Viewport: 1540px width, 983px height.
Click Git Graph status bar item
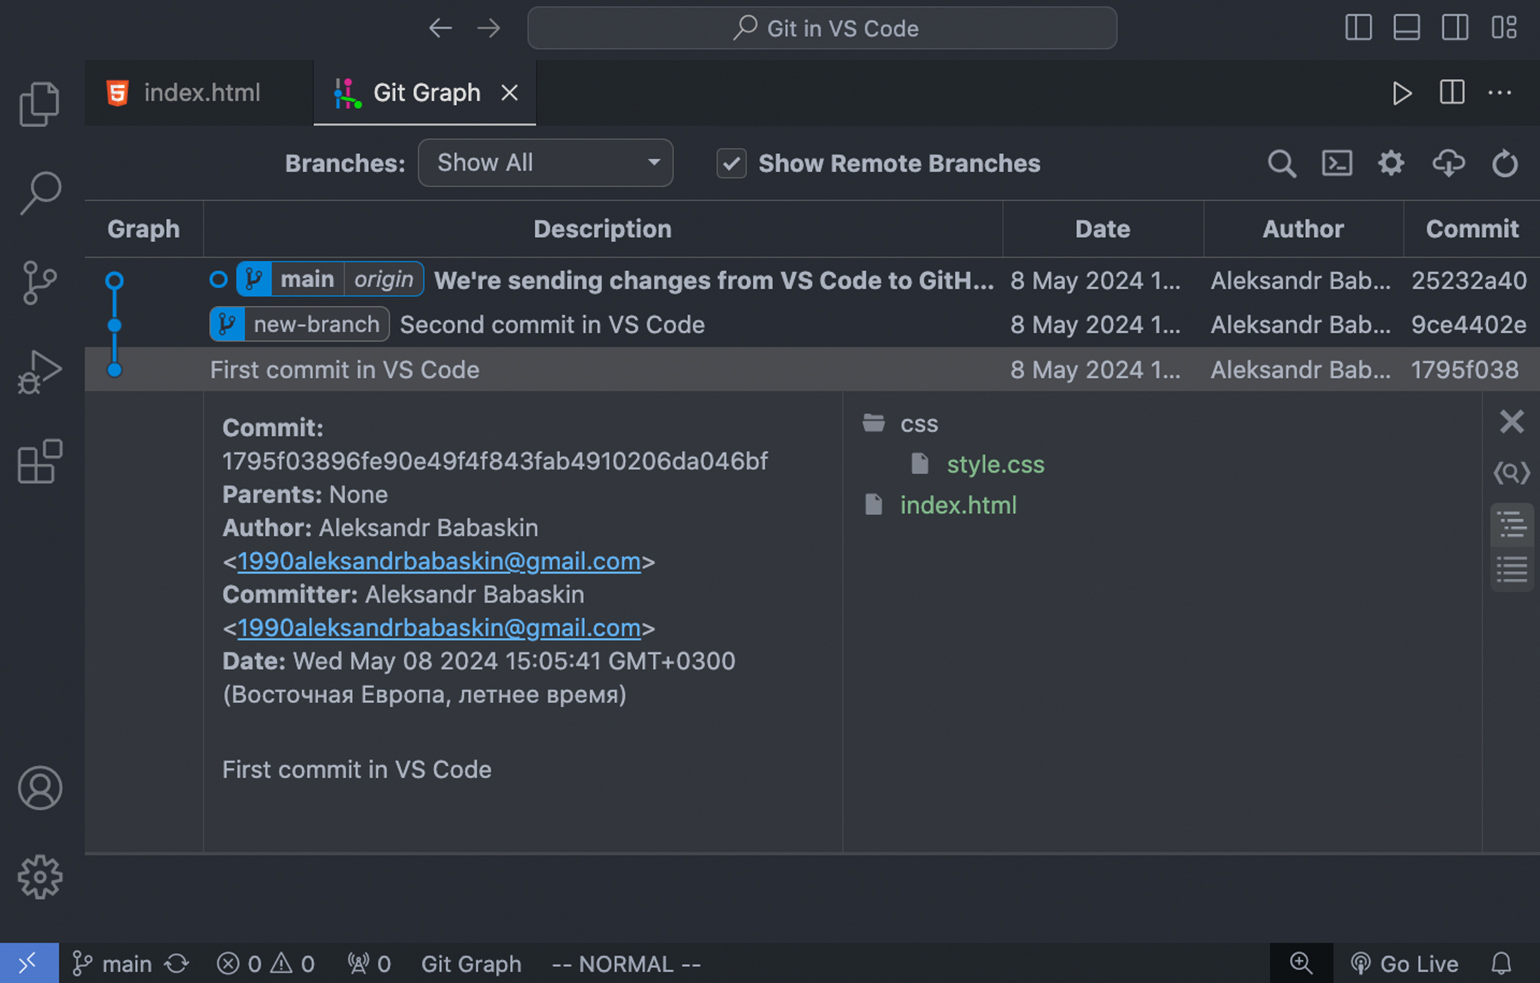coord(471,964)
